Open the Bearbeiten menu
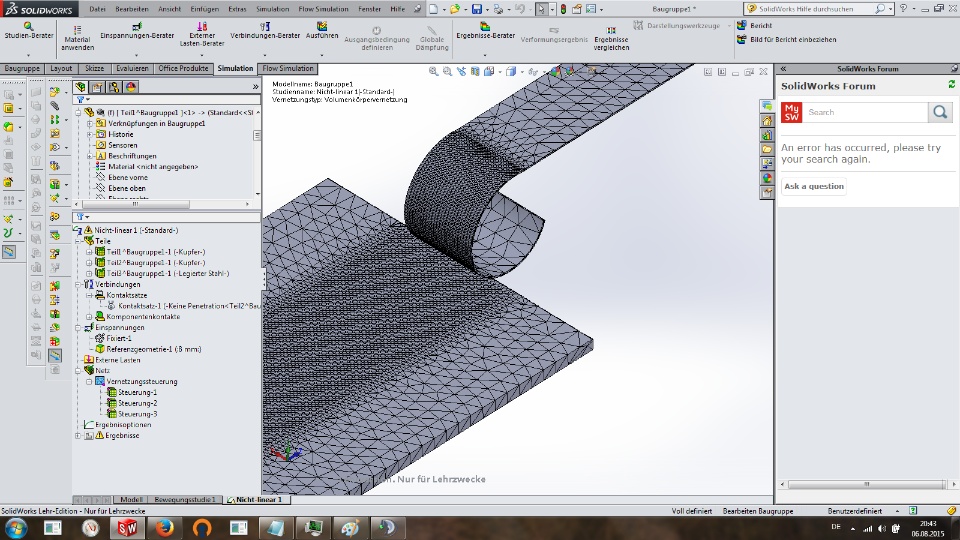The image size is (960, 540). [x=132, y=9]
